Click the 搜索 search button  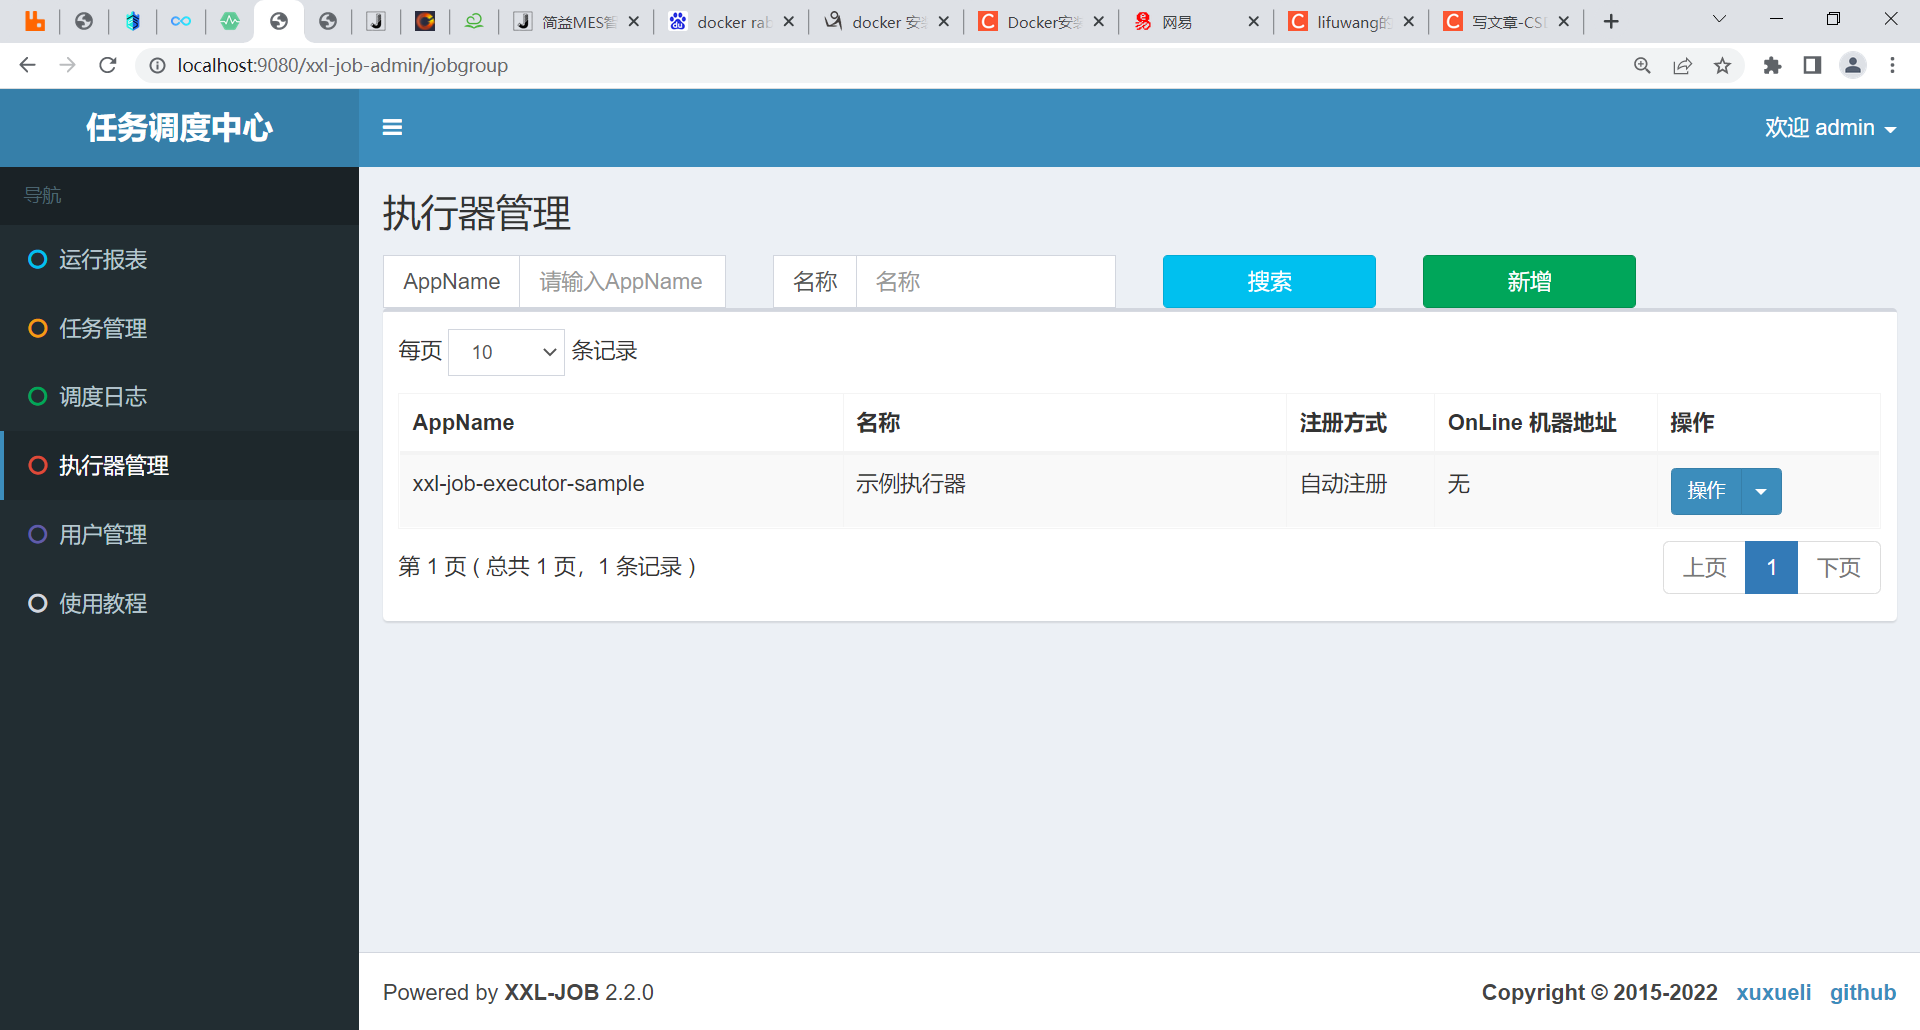point(1269,282)
